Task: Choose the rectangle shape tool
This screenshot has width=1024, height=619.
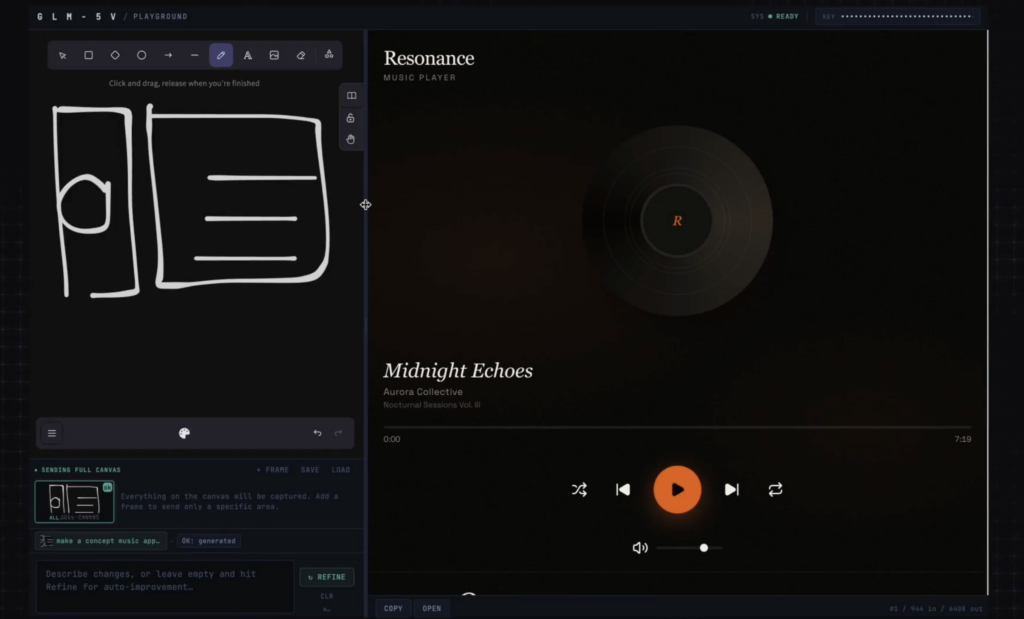Action: pos(88,56)
